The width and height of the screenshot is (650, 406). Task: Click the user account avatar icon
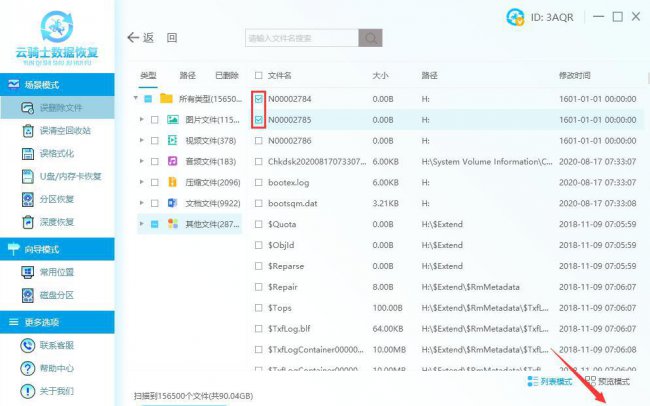pos(515,17)
